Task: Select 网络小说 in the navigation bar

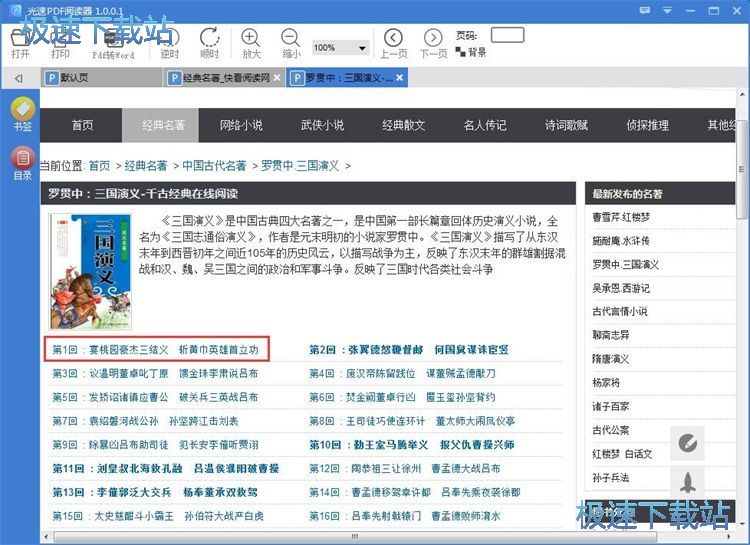Action: [241, 125]
